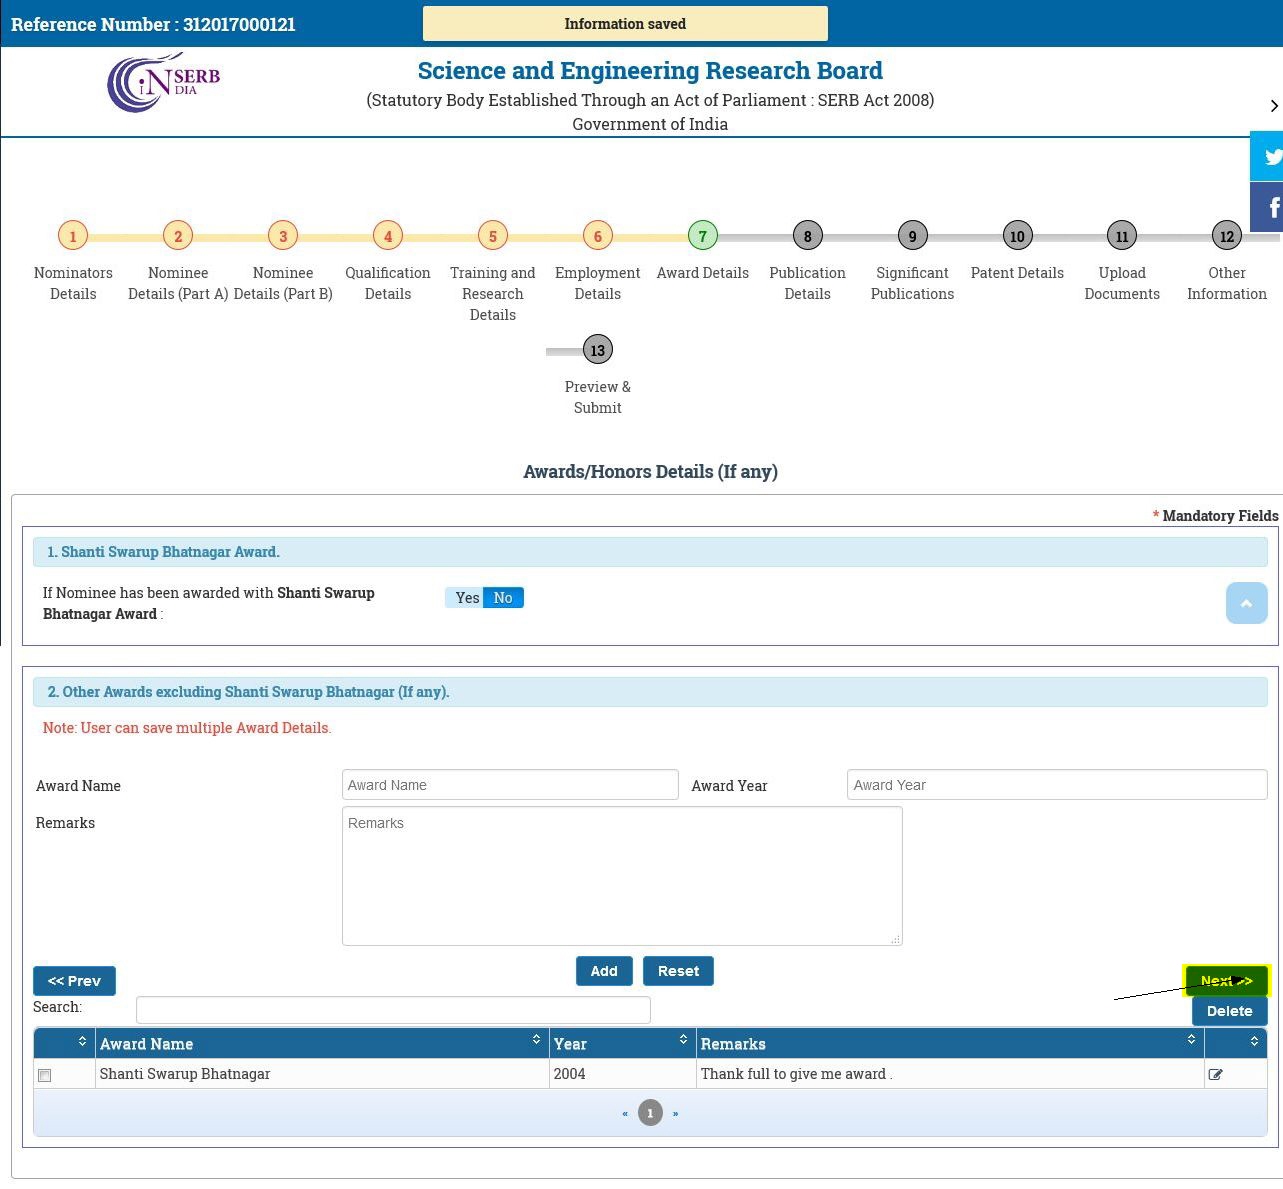The width and height of the screenshot is (1283, 1189).
Task: Click the Shanti Swarup Bhatnagar Award section header
Action: [650, 552]
